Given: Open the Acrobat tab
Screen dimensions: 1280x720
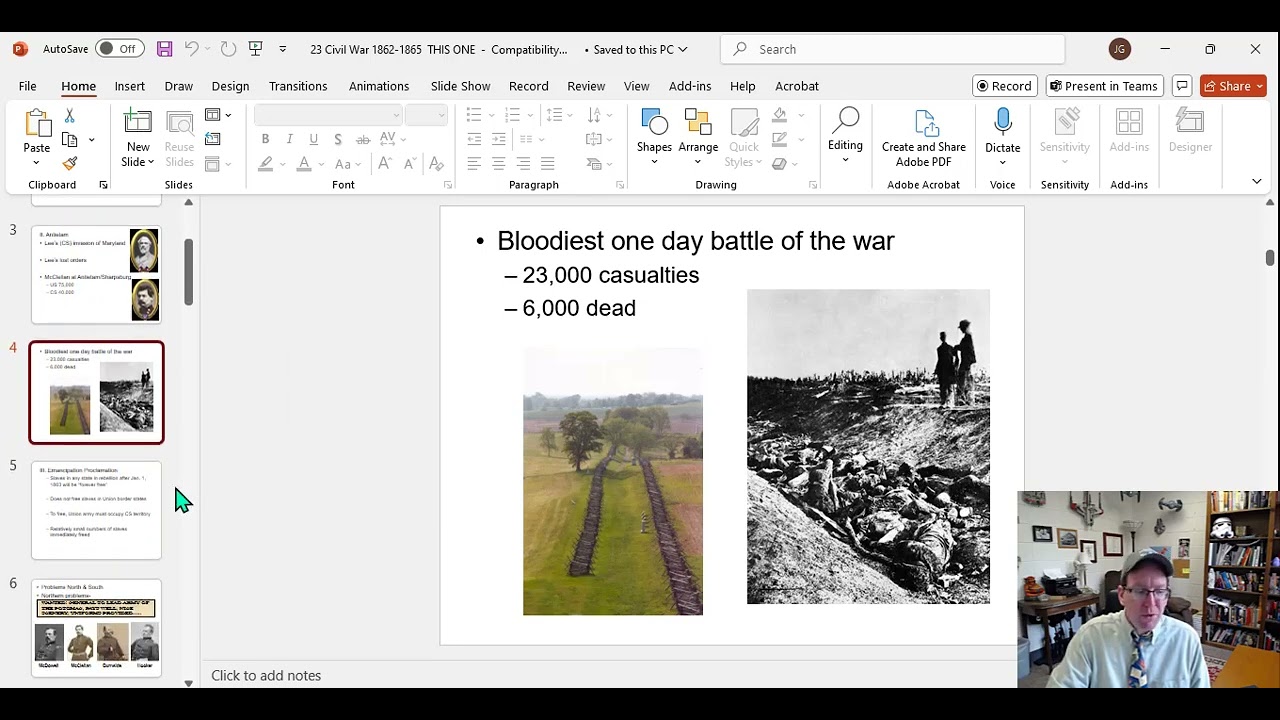Looking at the screenshot, I should pos(797,86).
